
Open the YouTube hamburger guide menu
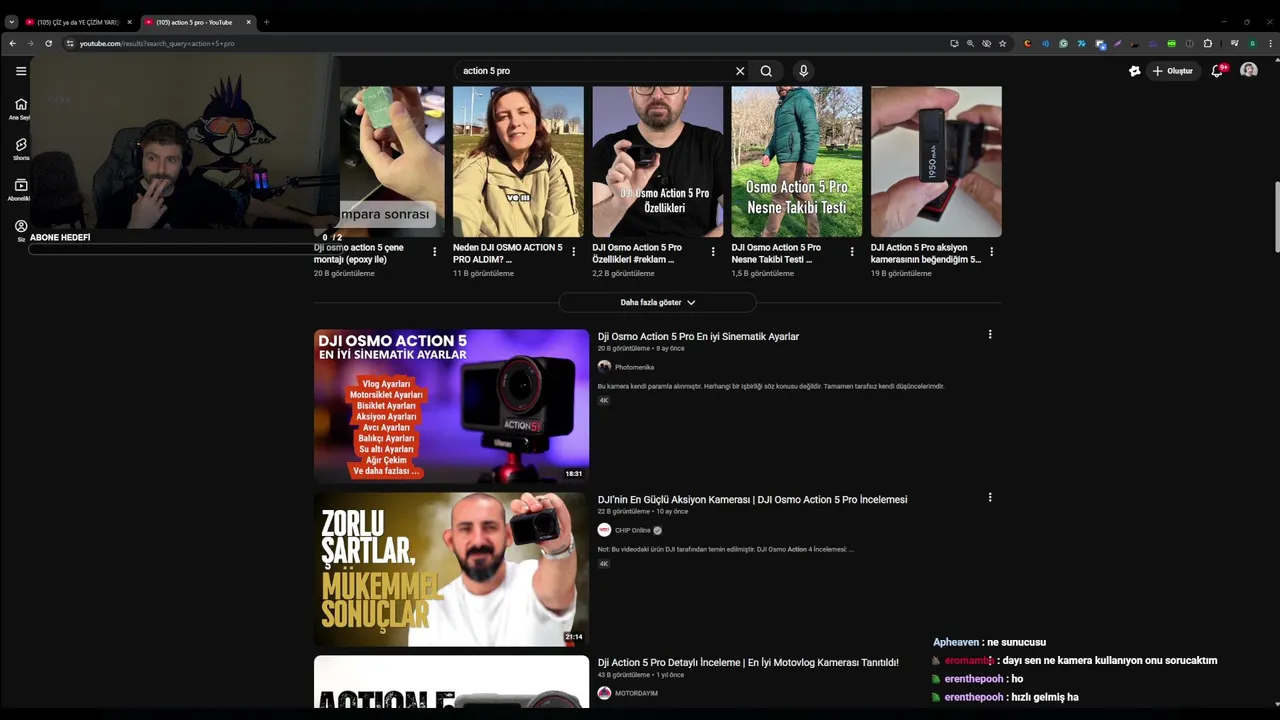[x=21, y=71]
